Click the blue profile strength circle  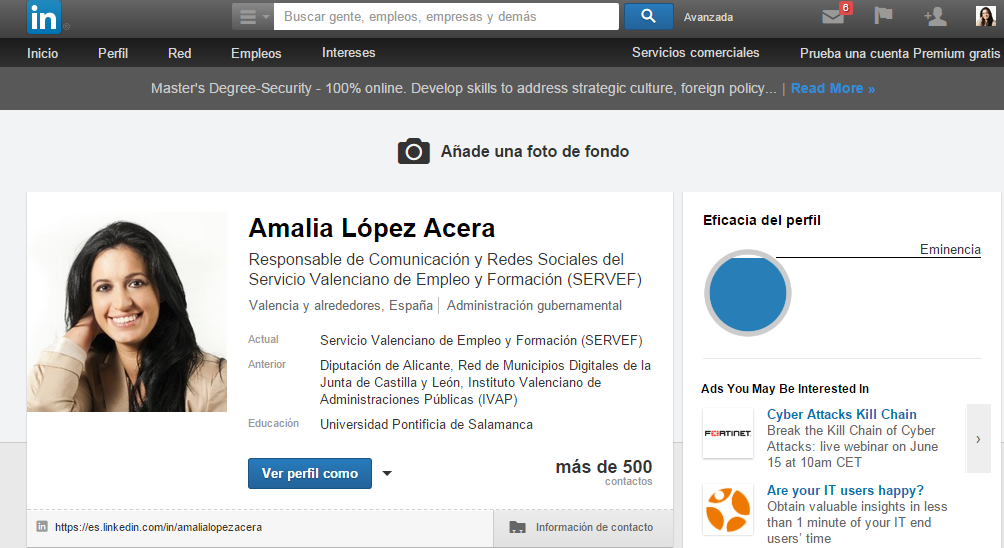click(748, 292)
